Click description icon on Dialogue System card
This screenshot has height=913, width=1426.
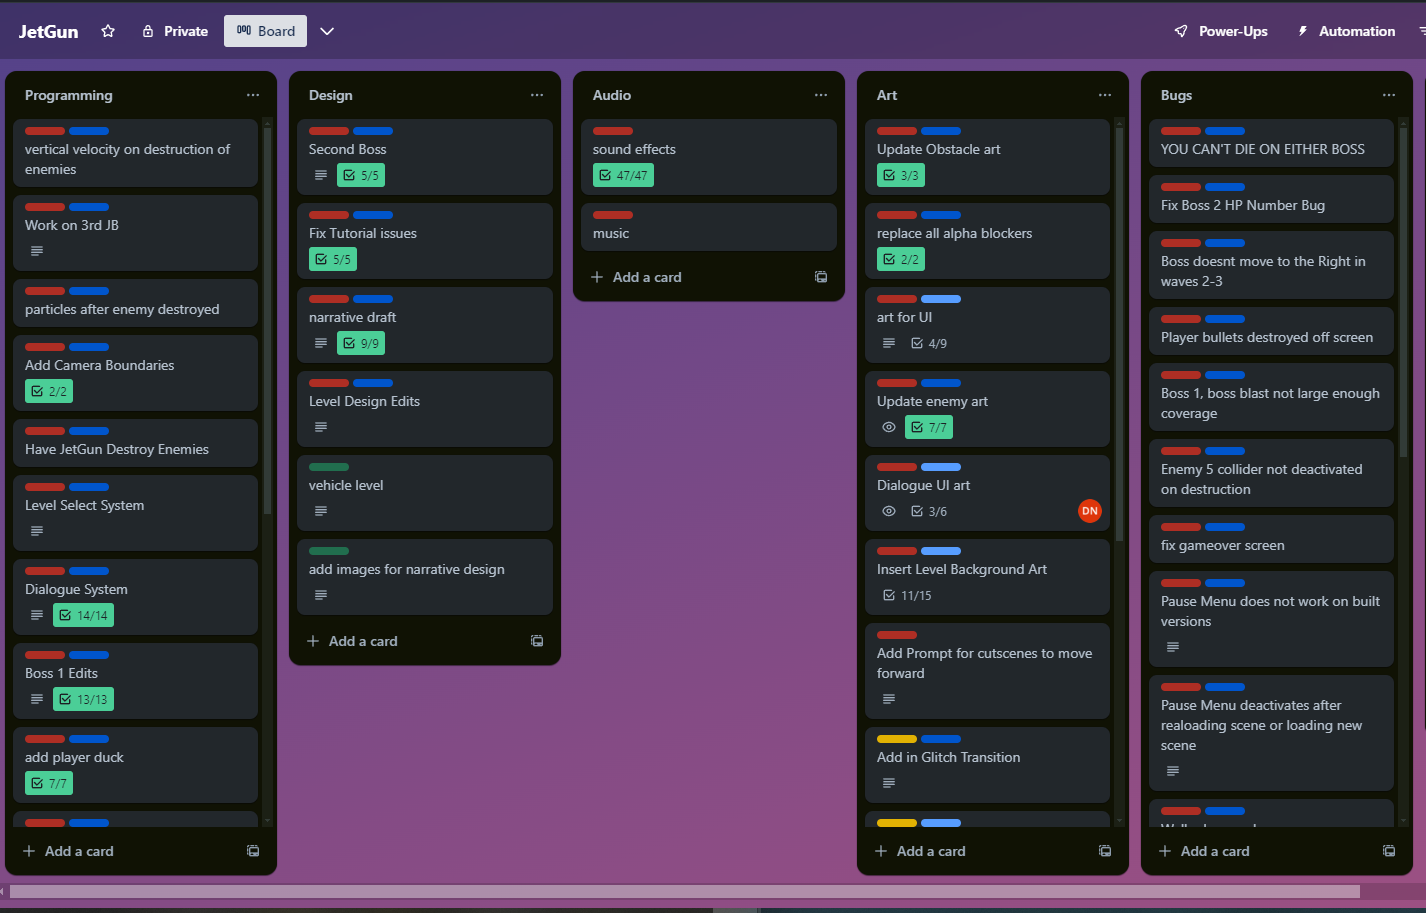click(37, 615)
